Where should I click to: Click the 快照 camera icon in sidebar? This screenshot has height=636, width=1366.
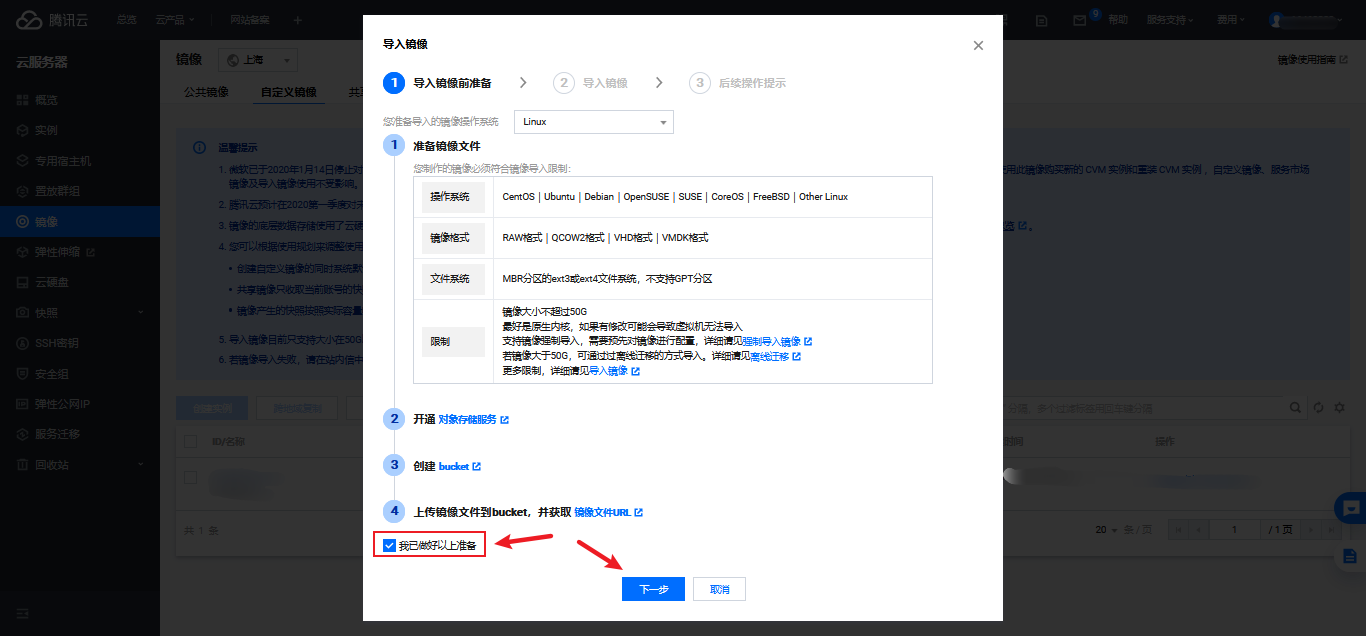pos(23,312)
